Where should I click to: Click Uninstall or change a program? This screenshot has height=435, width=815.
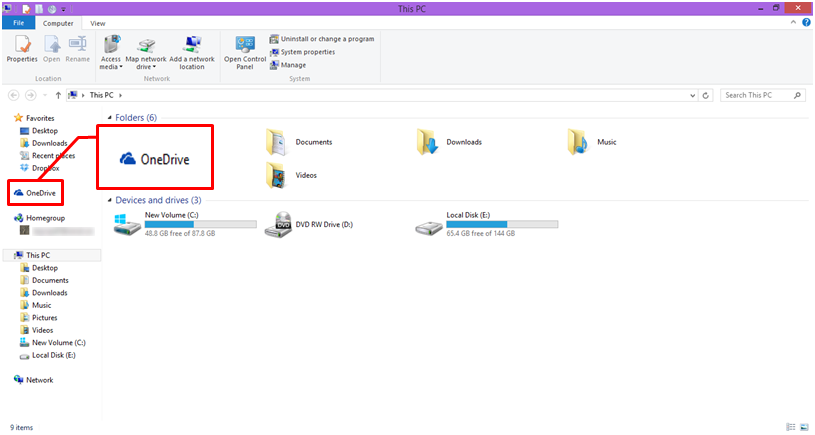click(x=322, y=39)
